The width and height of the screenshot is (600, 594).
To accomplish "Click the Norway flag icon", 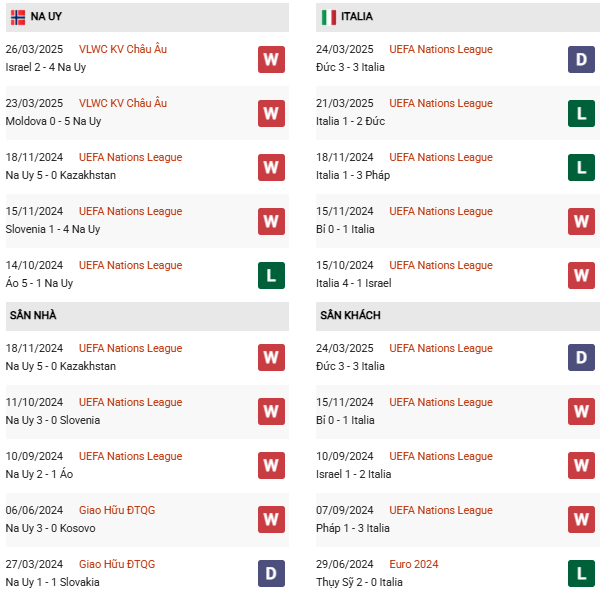I will coord(18,17).
